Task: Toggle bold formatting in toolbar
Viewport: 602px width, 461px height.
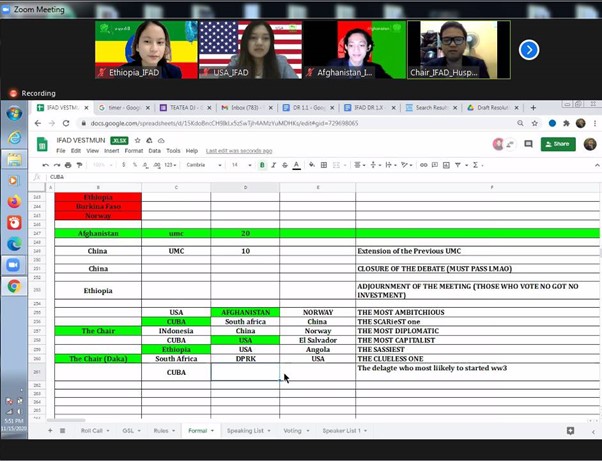Action: (262, 165)
